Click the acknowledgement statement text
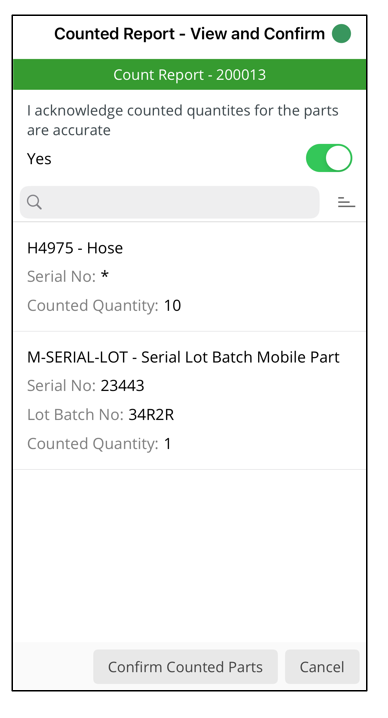 (182, 120)
